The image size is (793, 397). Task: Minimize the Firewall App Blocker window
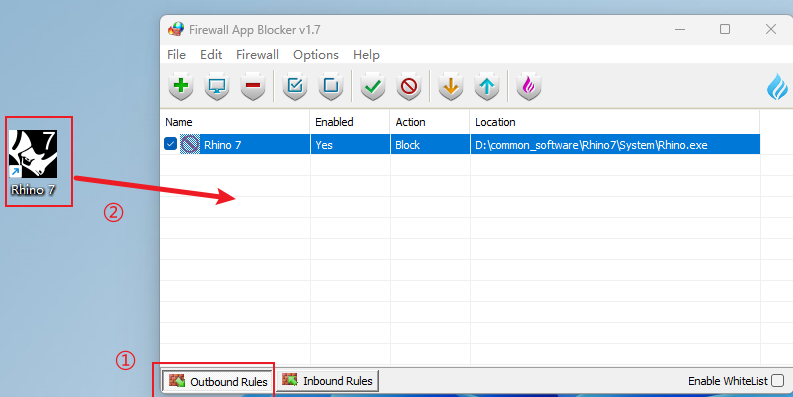[680, 29]
